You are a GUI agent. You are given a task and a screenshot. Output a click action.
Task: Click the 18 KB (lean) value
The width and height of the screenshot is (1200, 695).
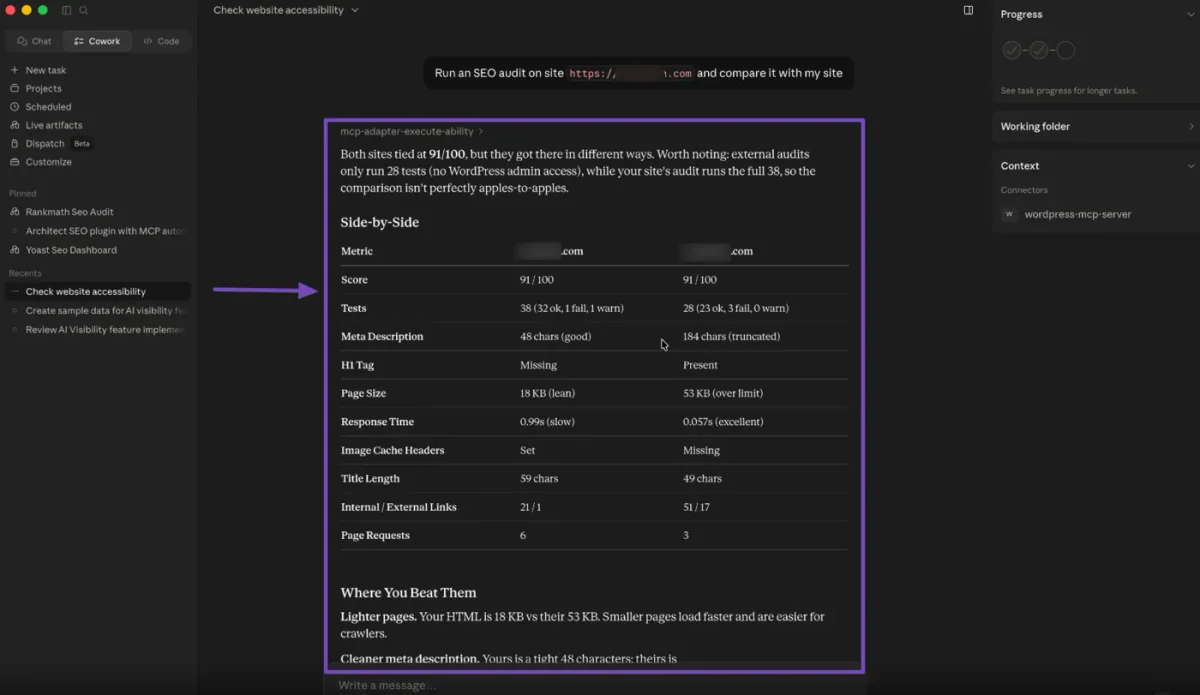point(548,393)
